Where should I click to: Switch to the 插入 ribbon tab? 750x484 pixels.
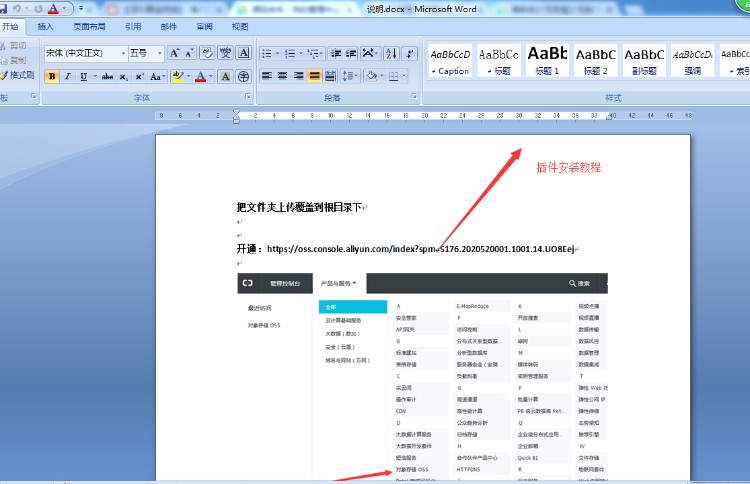pos(45,27)
